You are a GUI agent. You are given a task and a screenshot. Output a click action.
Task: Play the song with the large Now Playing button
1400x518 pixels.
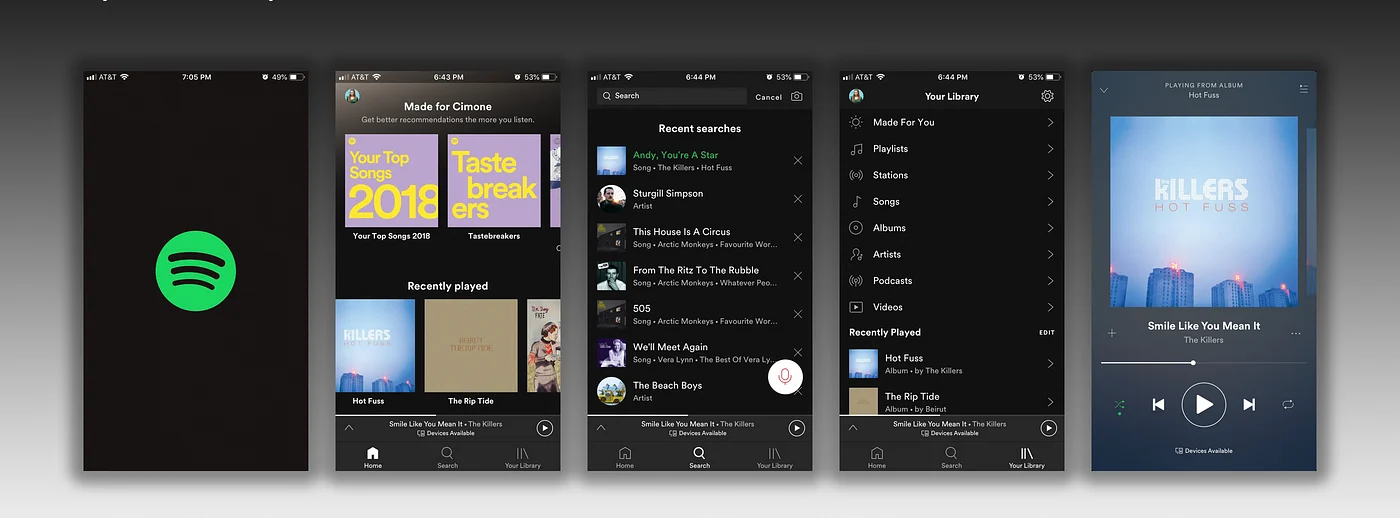tap(1204, 404)
